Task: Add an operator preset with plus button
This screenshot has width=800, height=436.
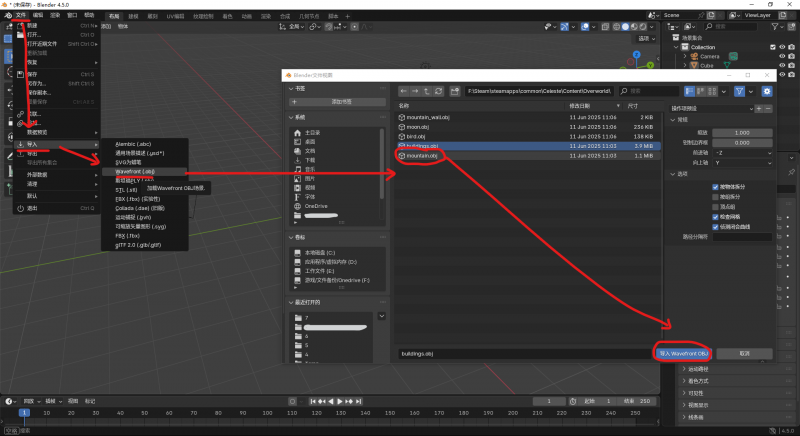Action: tap(759, 109)
